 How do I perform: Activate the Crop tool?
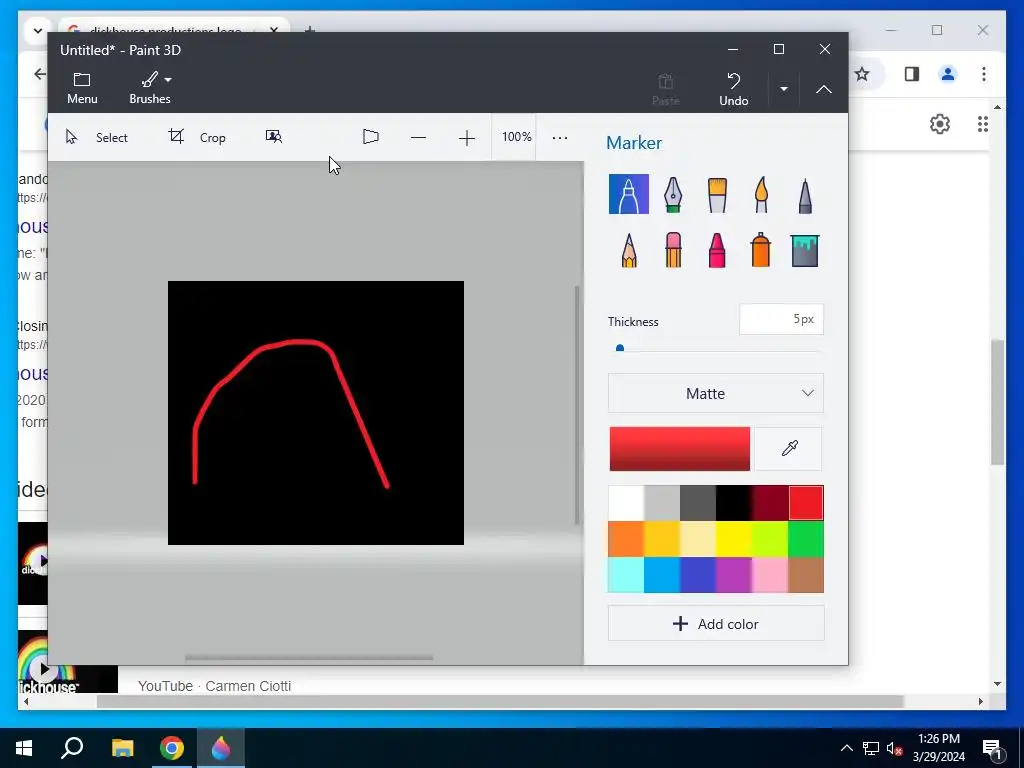197,137
